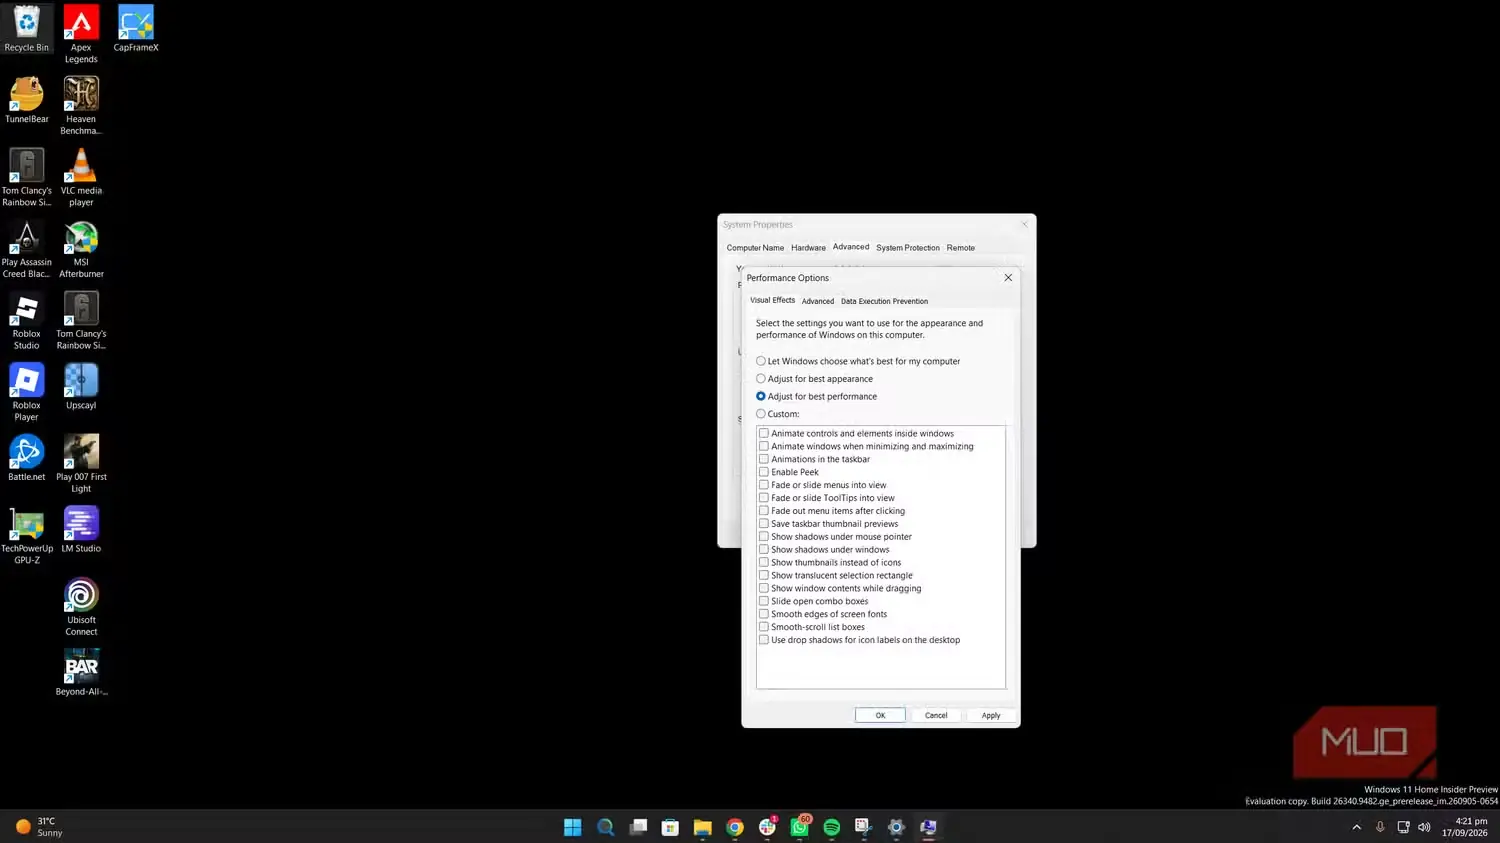The width and height of the screenshot is (1500, 843).
Task: Enable Animations in the taskbar
Action: tap(764, 460)
